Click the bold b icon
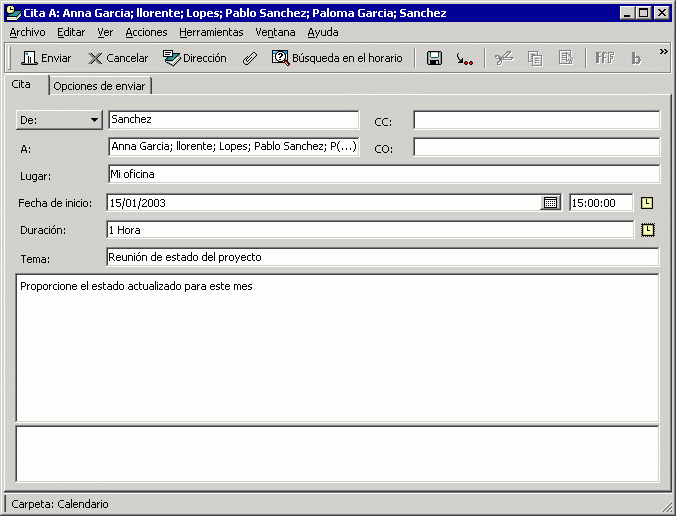The height and width of the screenshot is (516, 676). (x=636, y=58)
